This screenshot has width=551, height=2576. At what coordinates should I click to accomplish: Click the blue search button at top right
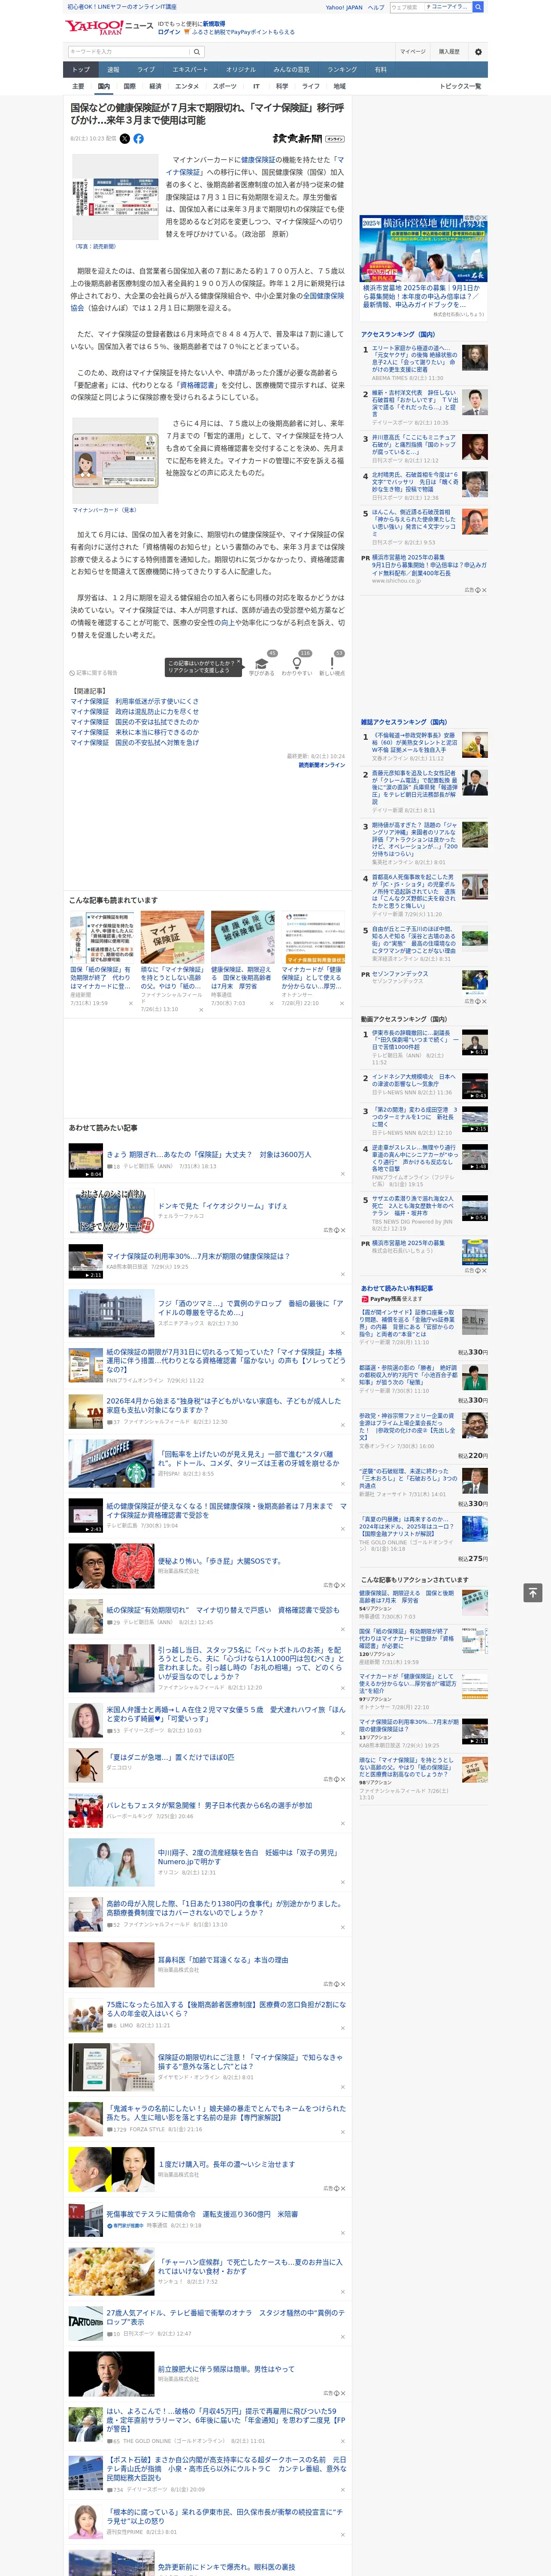click(478, 7)
